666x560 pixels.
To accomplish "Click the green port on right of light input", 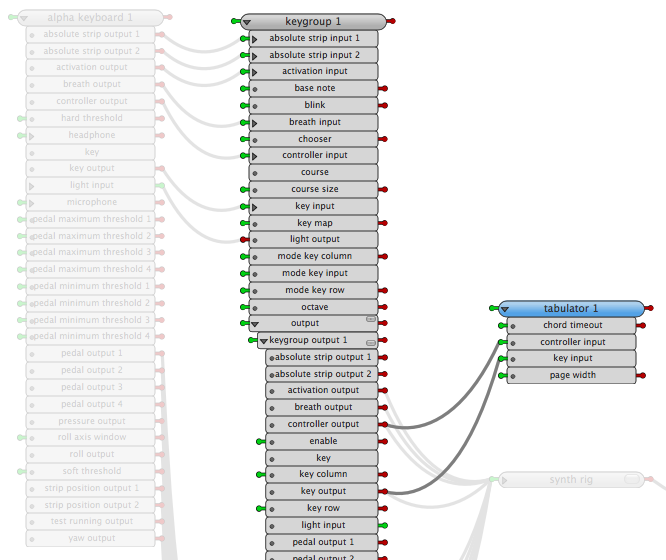I will [383, 526].
